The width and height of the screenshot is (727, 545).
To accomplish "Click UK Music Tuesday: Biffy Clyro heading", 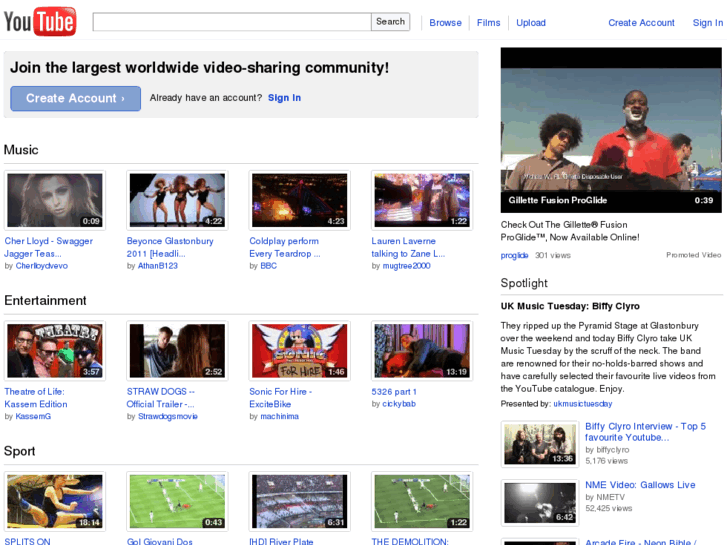I will click(x=570, y=306).
